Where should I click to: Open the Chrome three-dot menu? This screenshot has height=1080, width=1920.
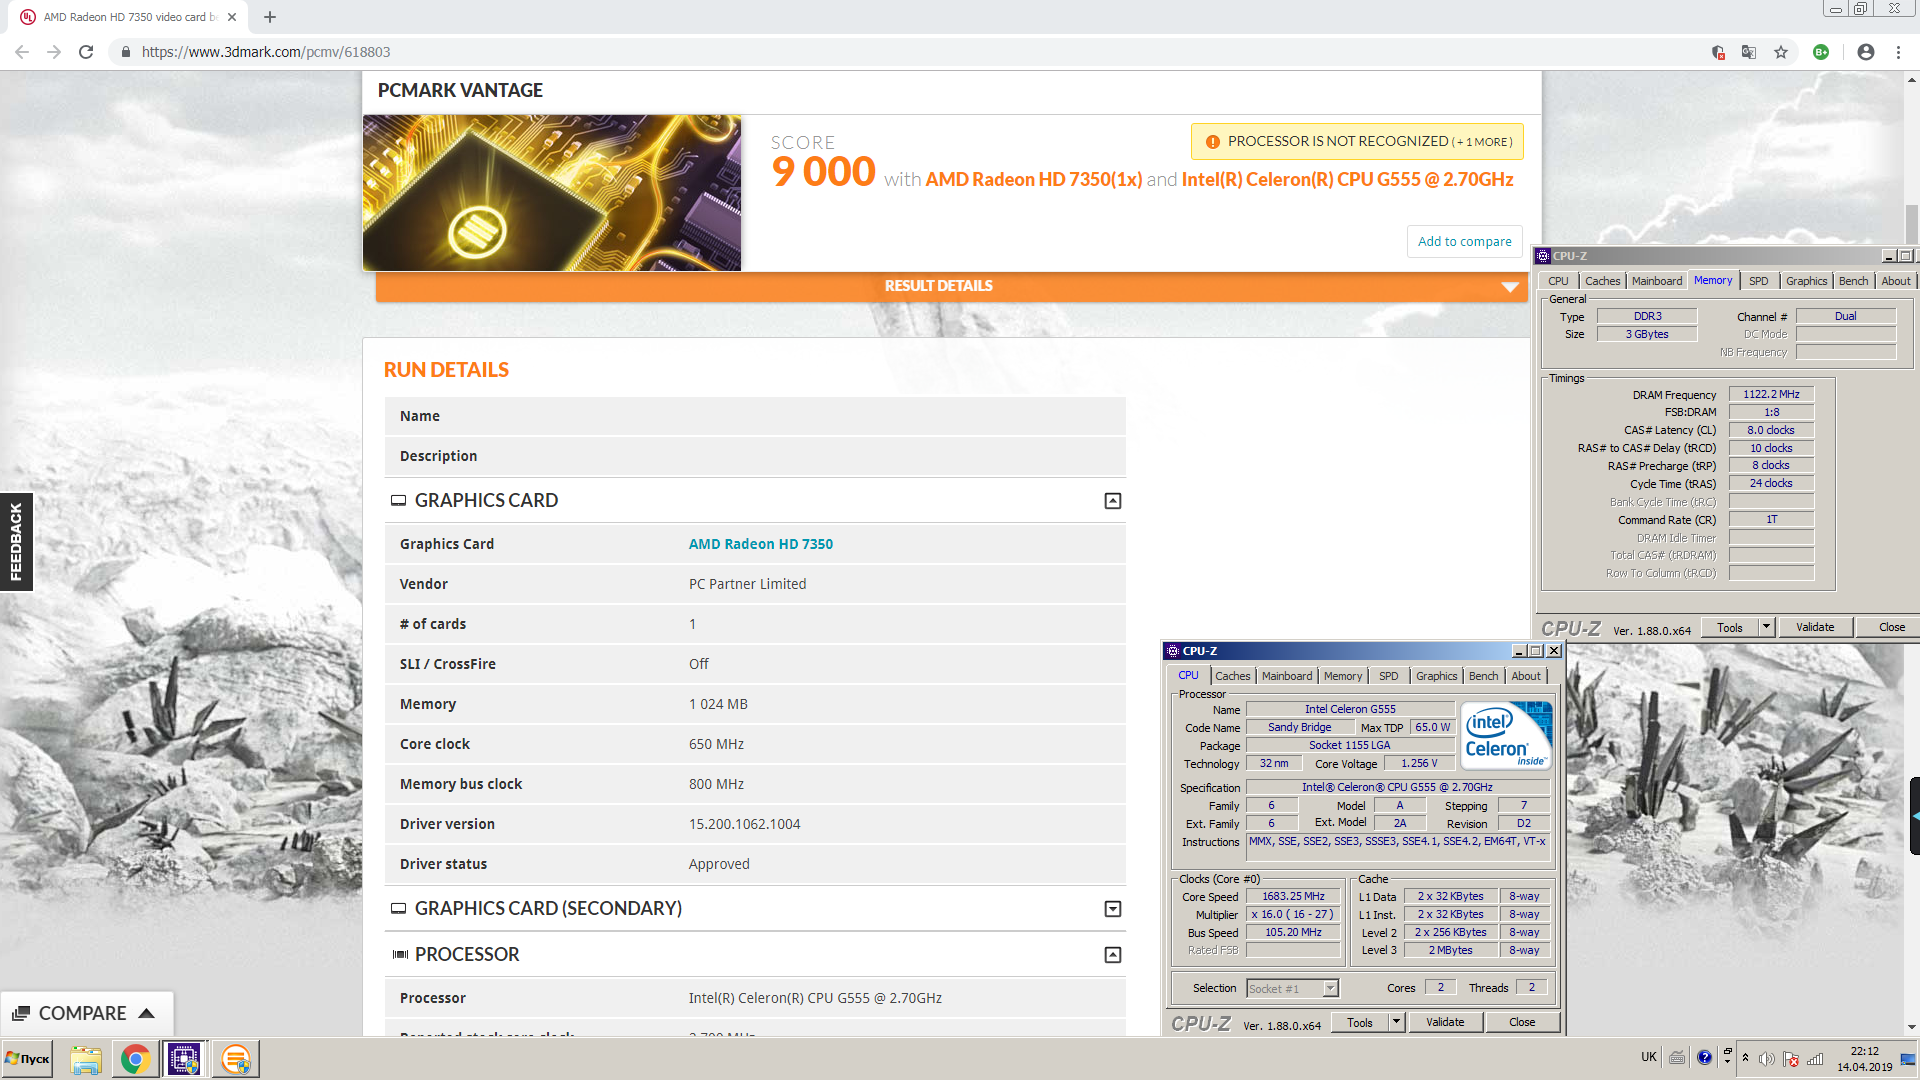pyautogui.click(x=1898, y=52)
